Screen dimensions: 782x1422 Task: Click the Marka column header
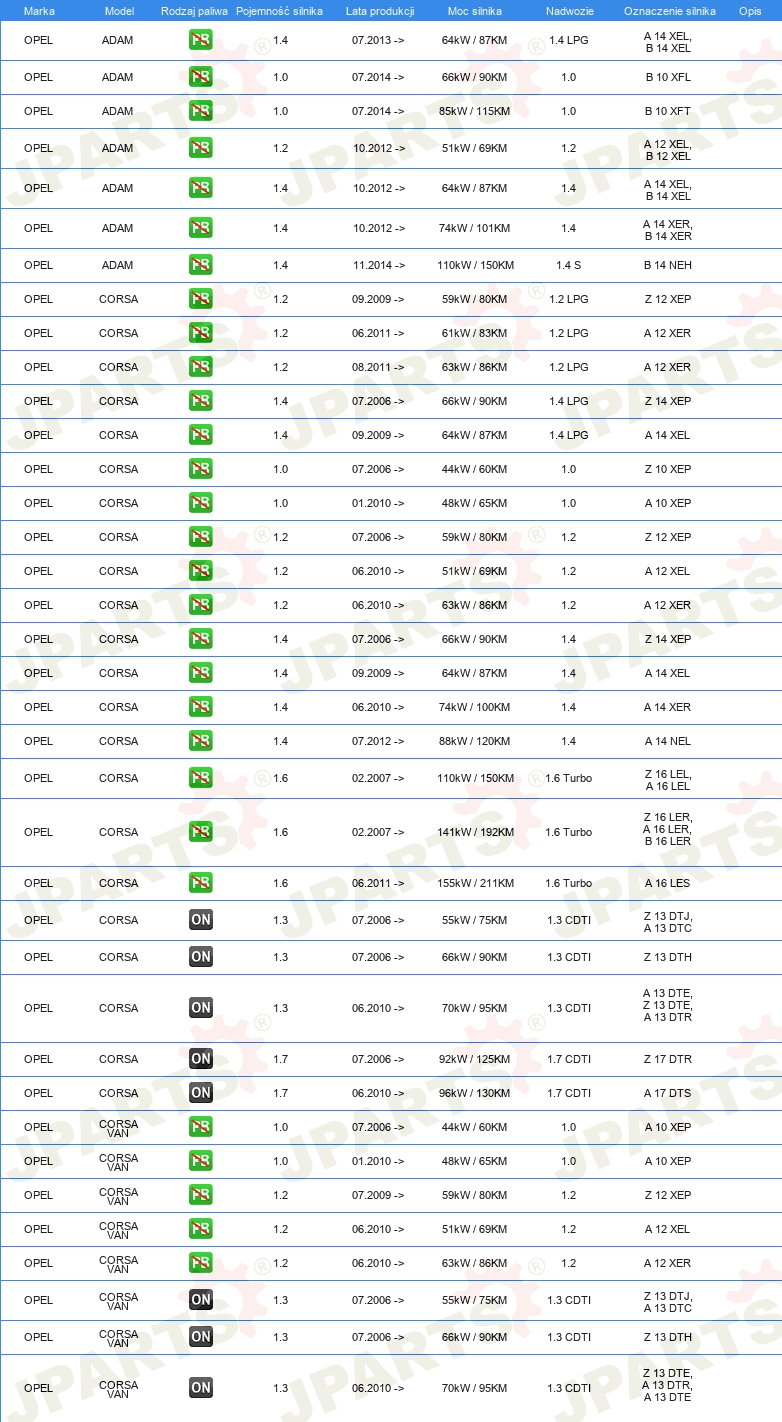coord(39,10)
